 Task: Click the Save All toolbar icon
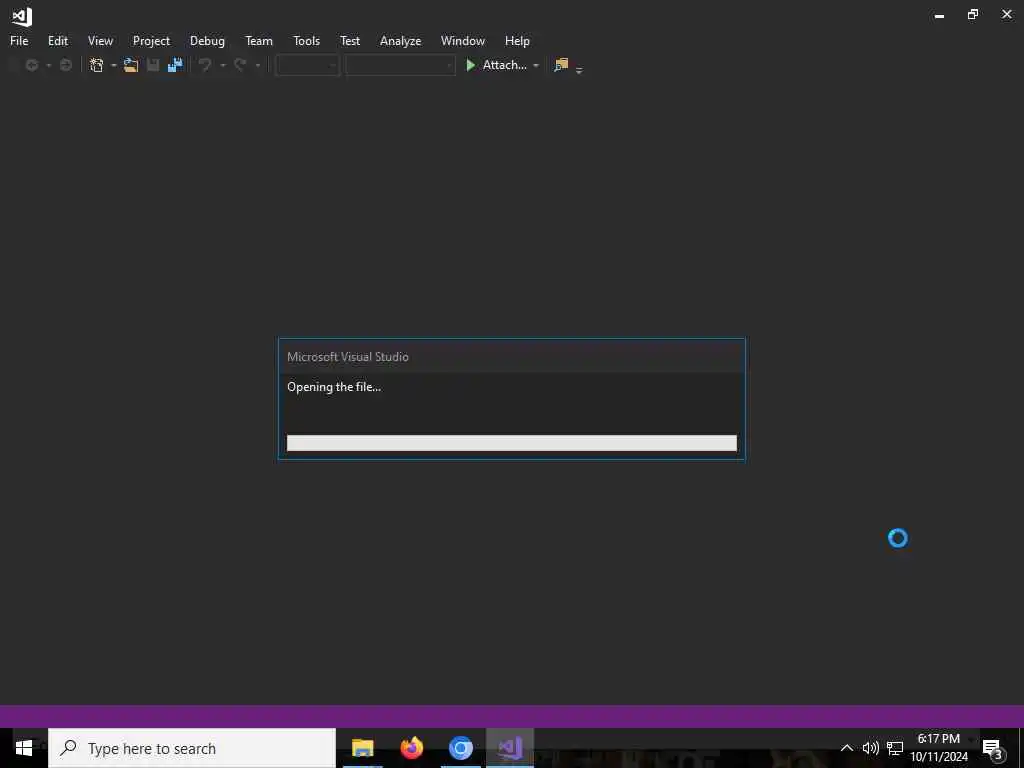coord(175,65)
